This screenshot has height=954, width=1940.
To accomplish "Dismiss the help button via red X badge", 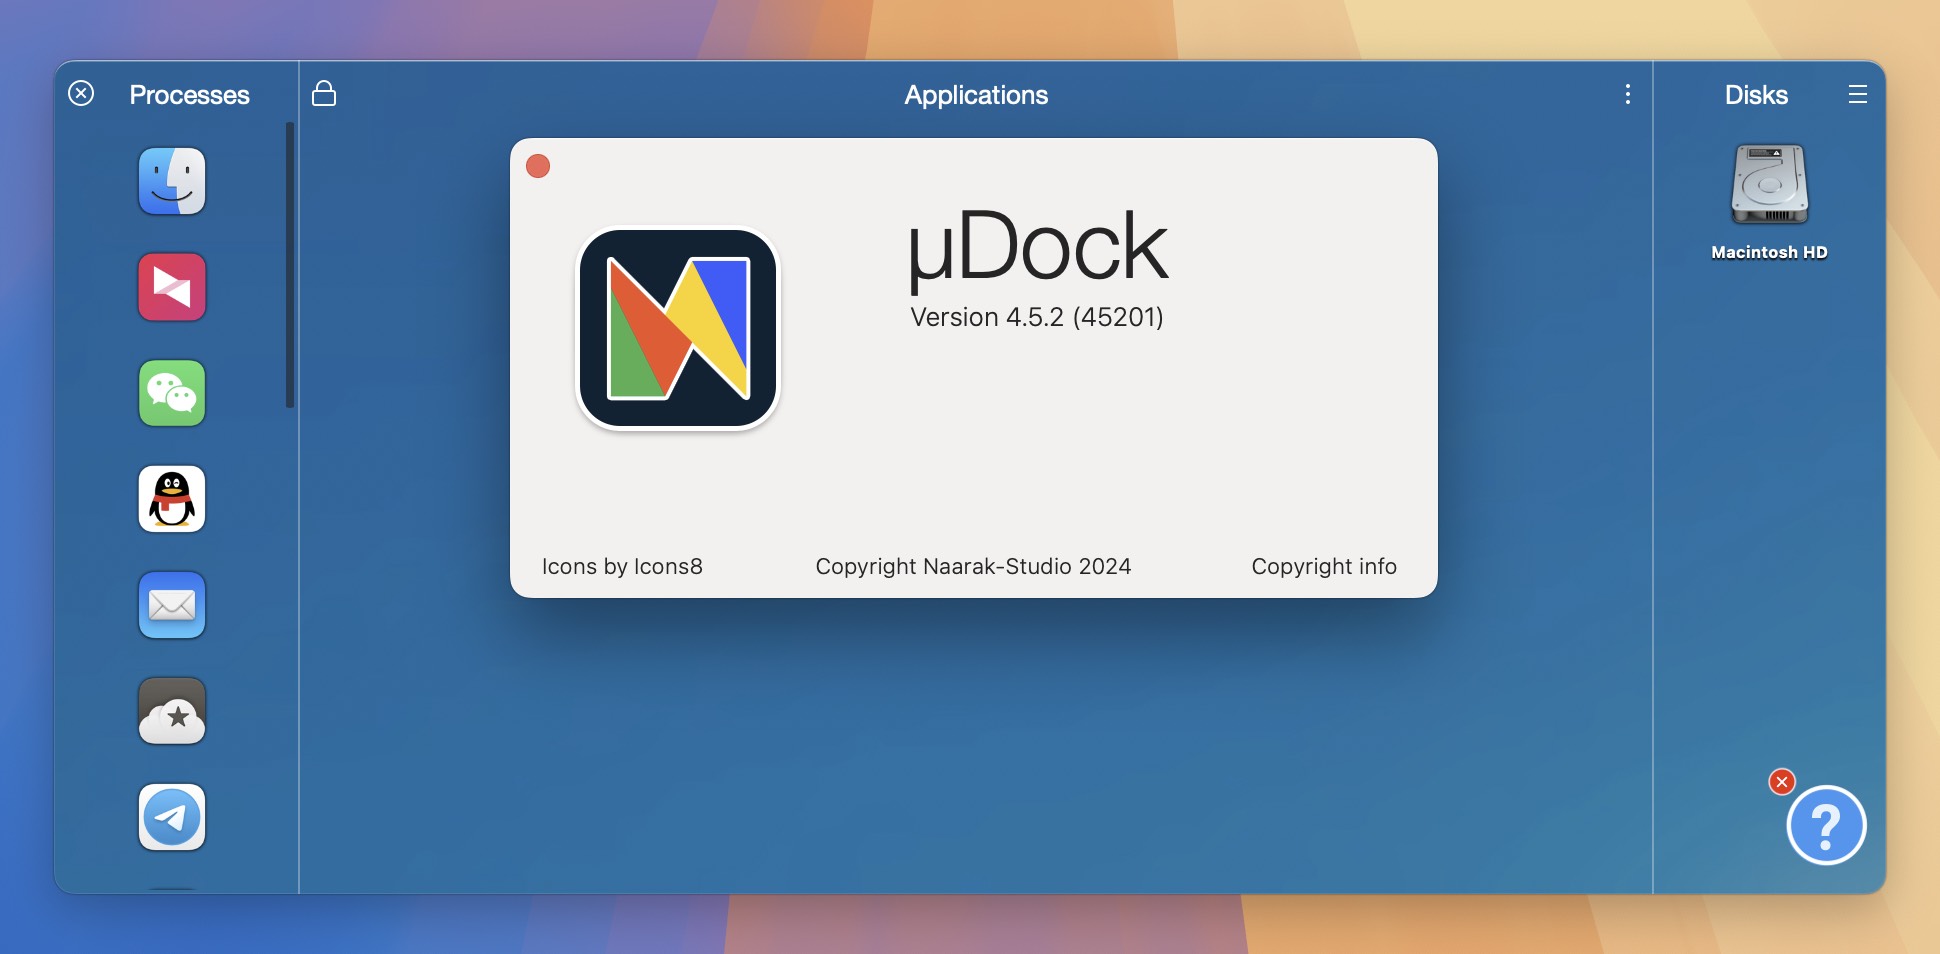I will pos(1782,782).
